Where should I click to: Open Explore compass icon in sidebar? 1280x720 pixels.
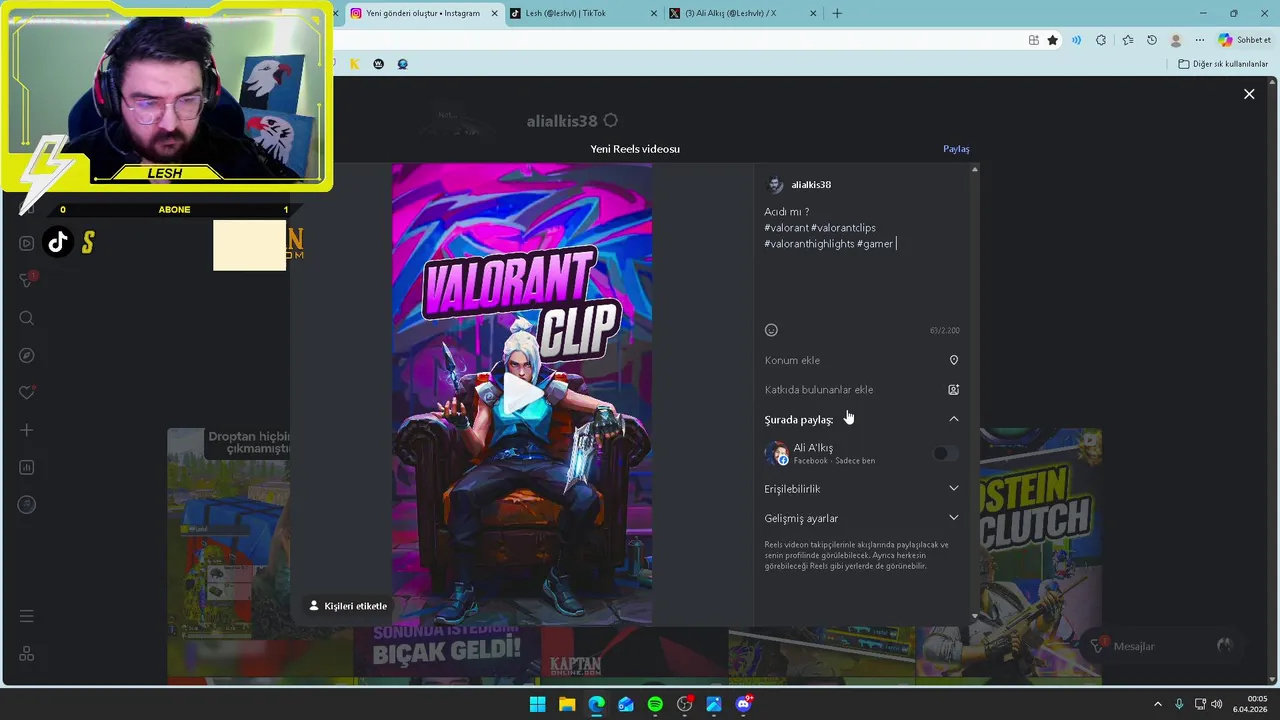(27, 355)
